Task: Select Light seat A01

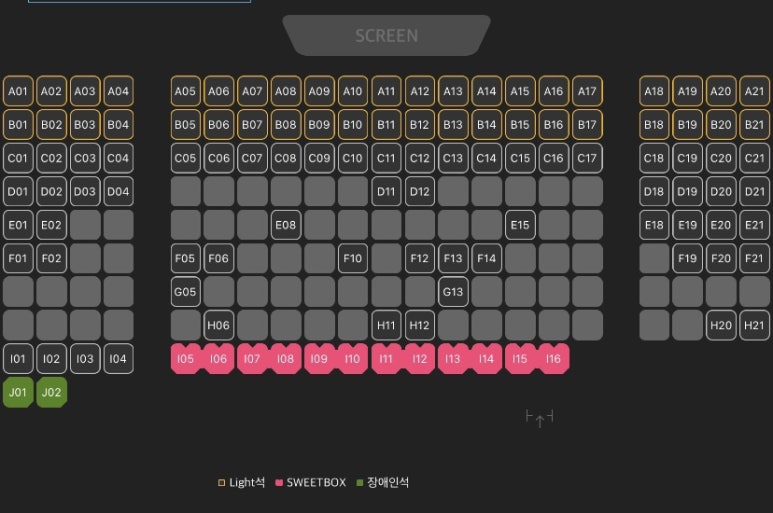Action: (18, 91)
